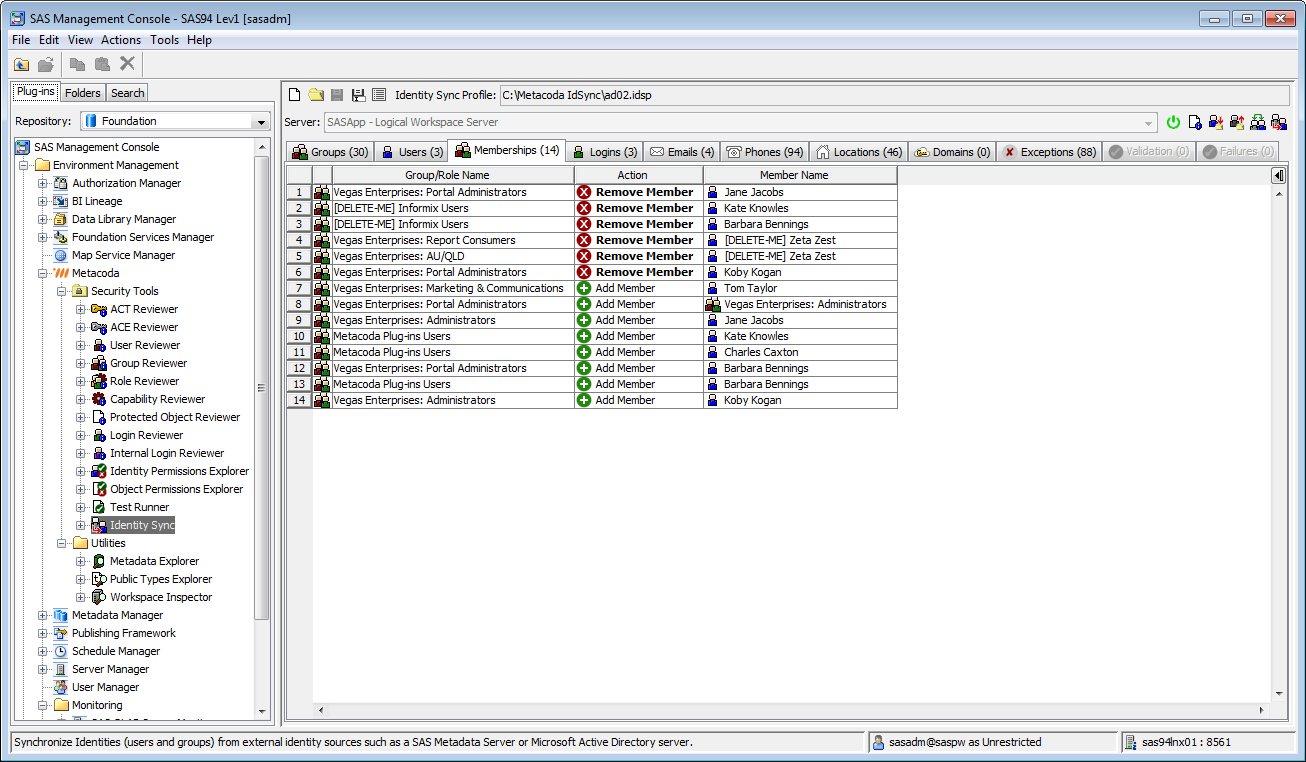Viewport: 1306px width, 762px height.
Task: Click the Paste toolbar icon
Action: pyautogui.click(x=102, y=64)
